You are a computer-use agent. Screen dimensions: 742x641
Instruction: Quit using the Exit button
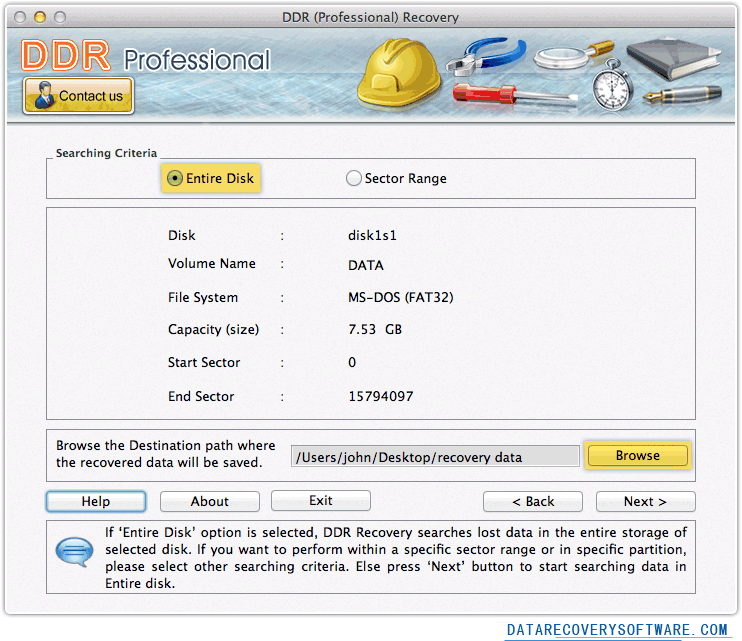tap(321, 501)
